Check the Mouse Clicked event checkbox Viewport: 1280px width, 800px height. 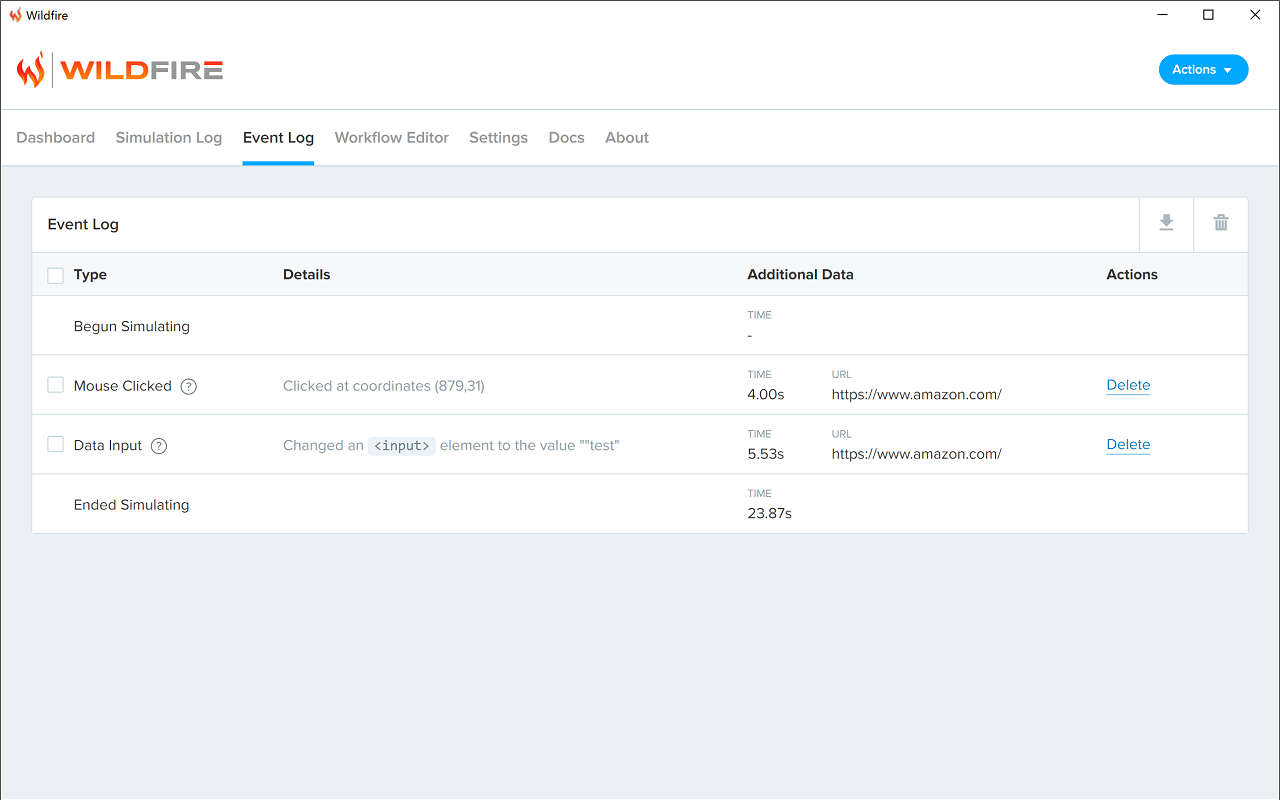(56, 385)
